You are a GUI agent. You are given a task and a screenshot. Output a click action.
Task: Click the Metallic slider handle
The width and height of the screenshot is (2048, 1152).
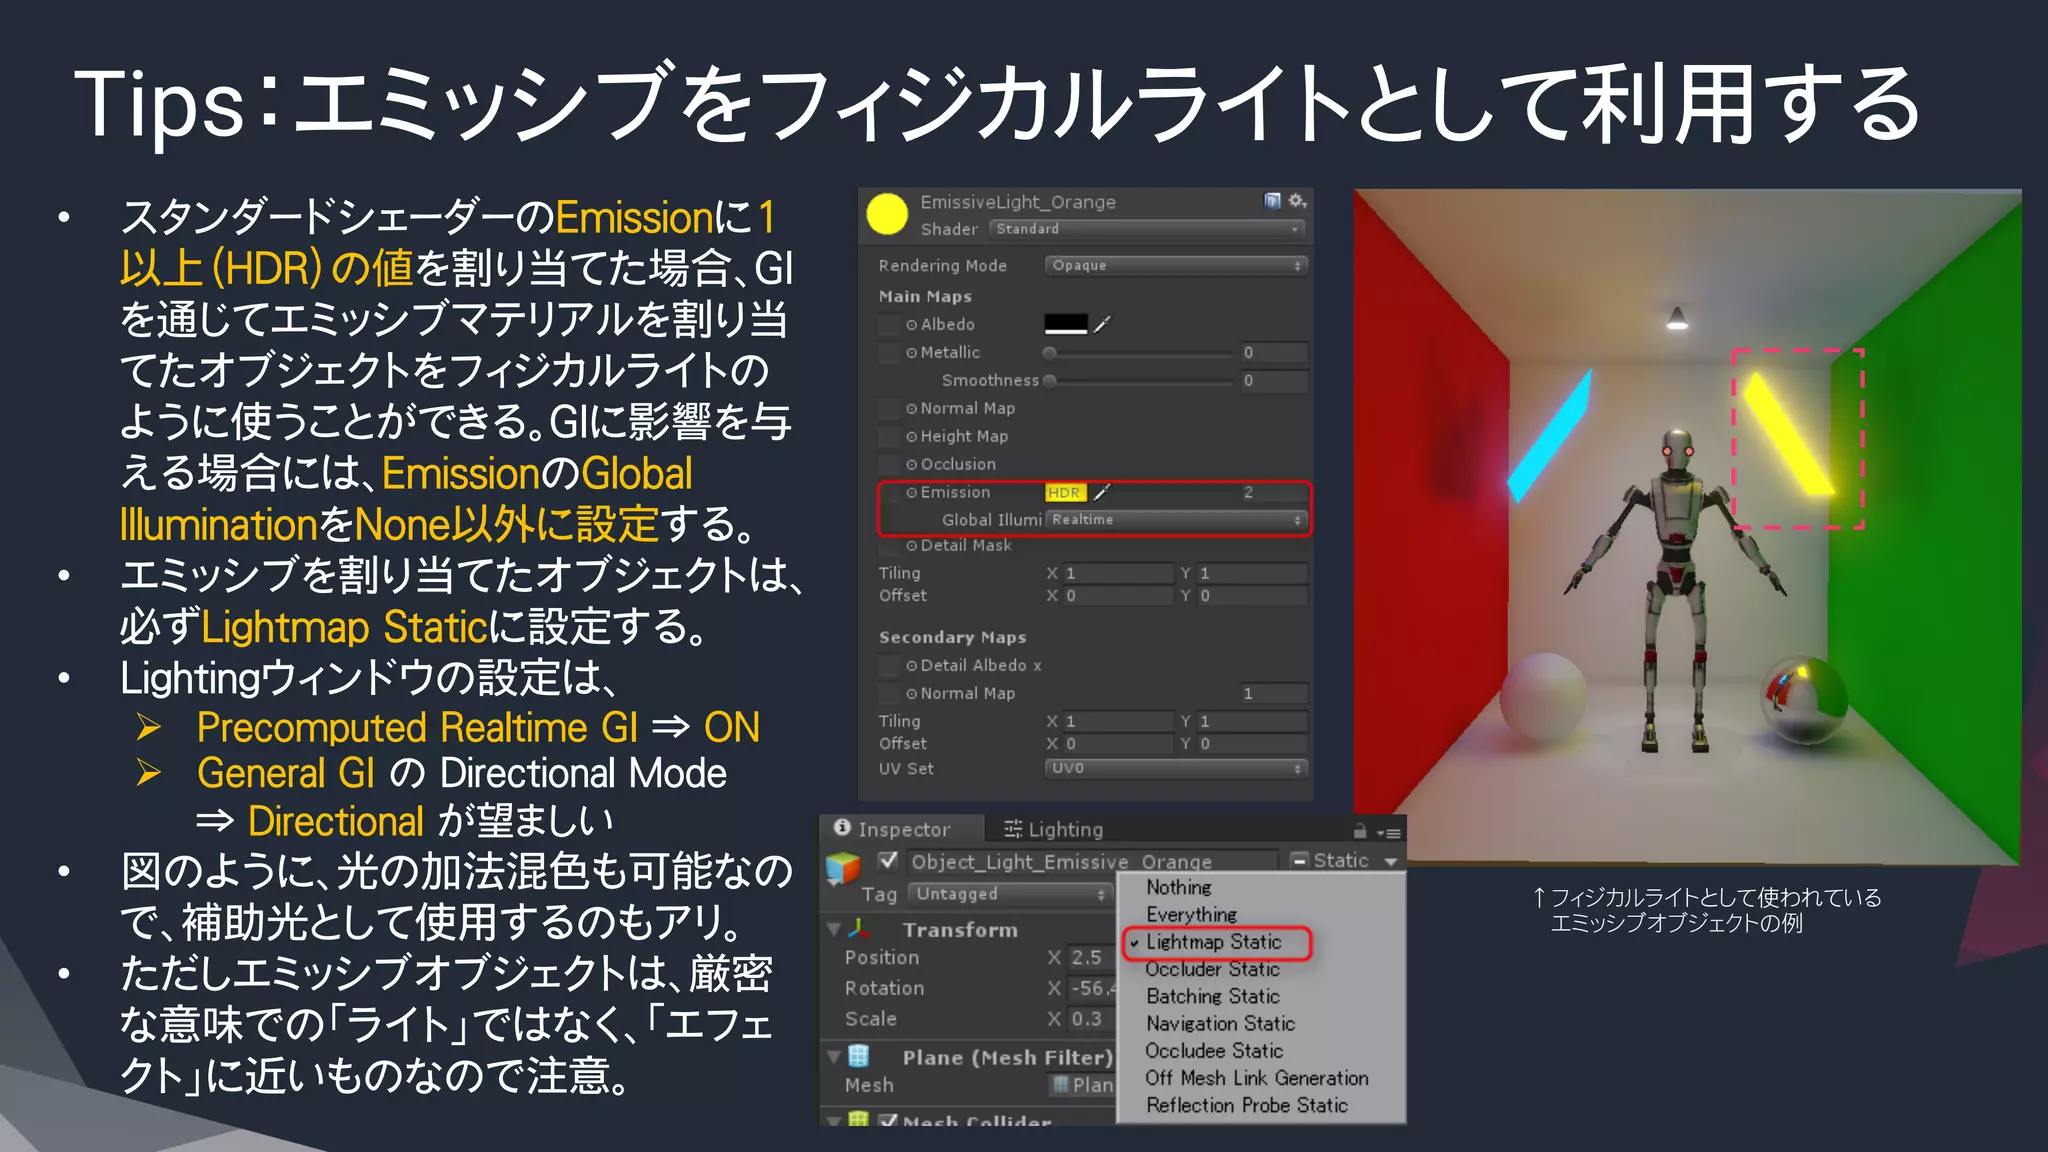coord(1049,353)
